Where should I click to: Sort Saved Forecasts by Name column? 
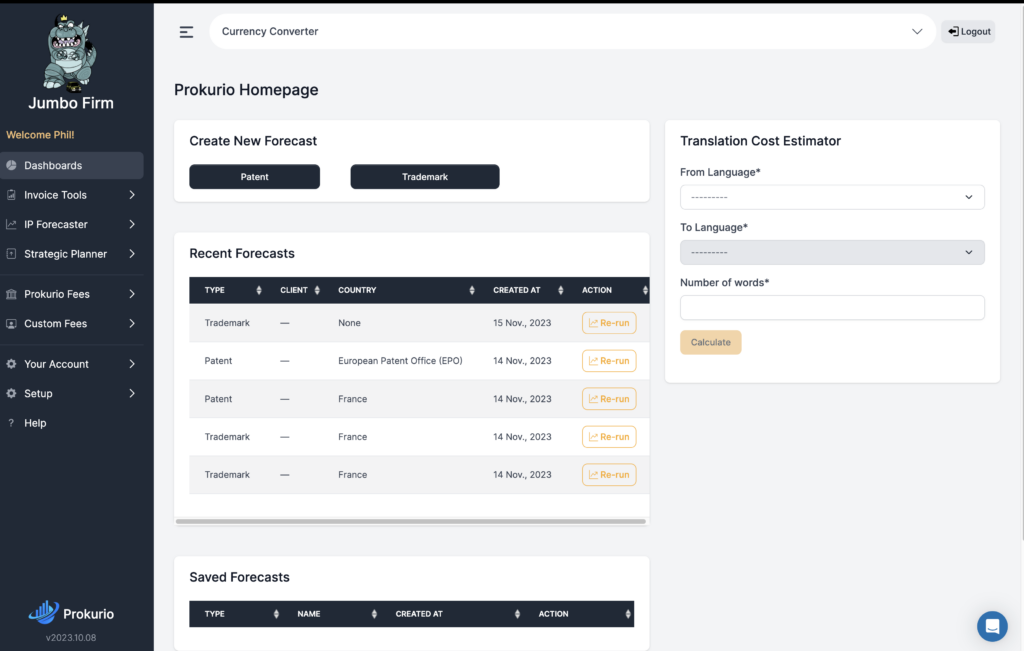[374, 614]
